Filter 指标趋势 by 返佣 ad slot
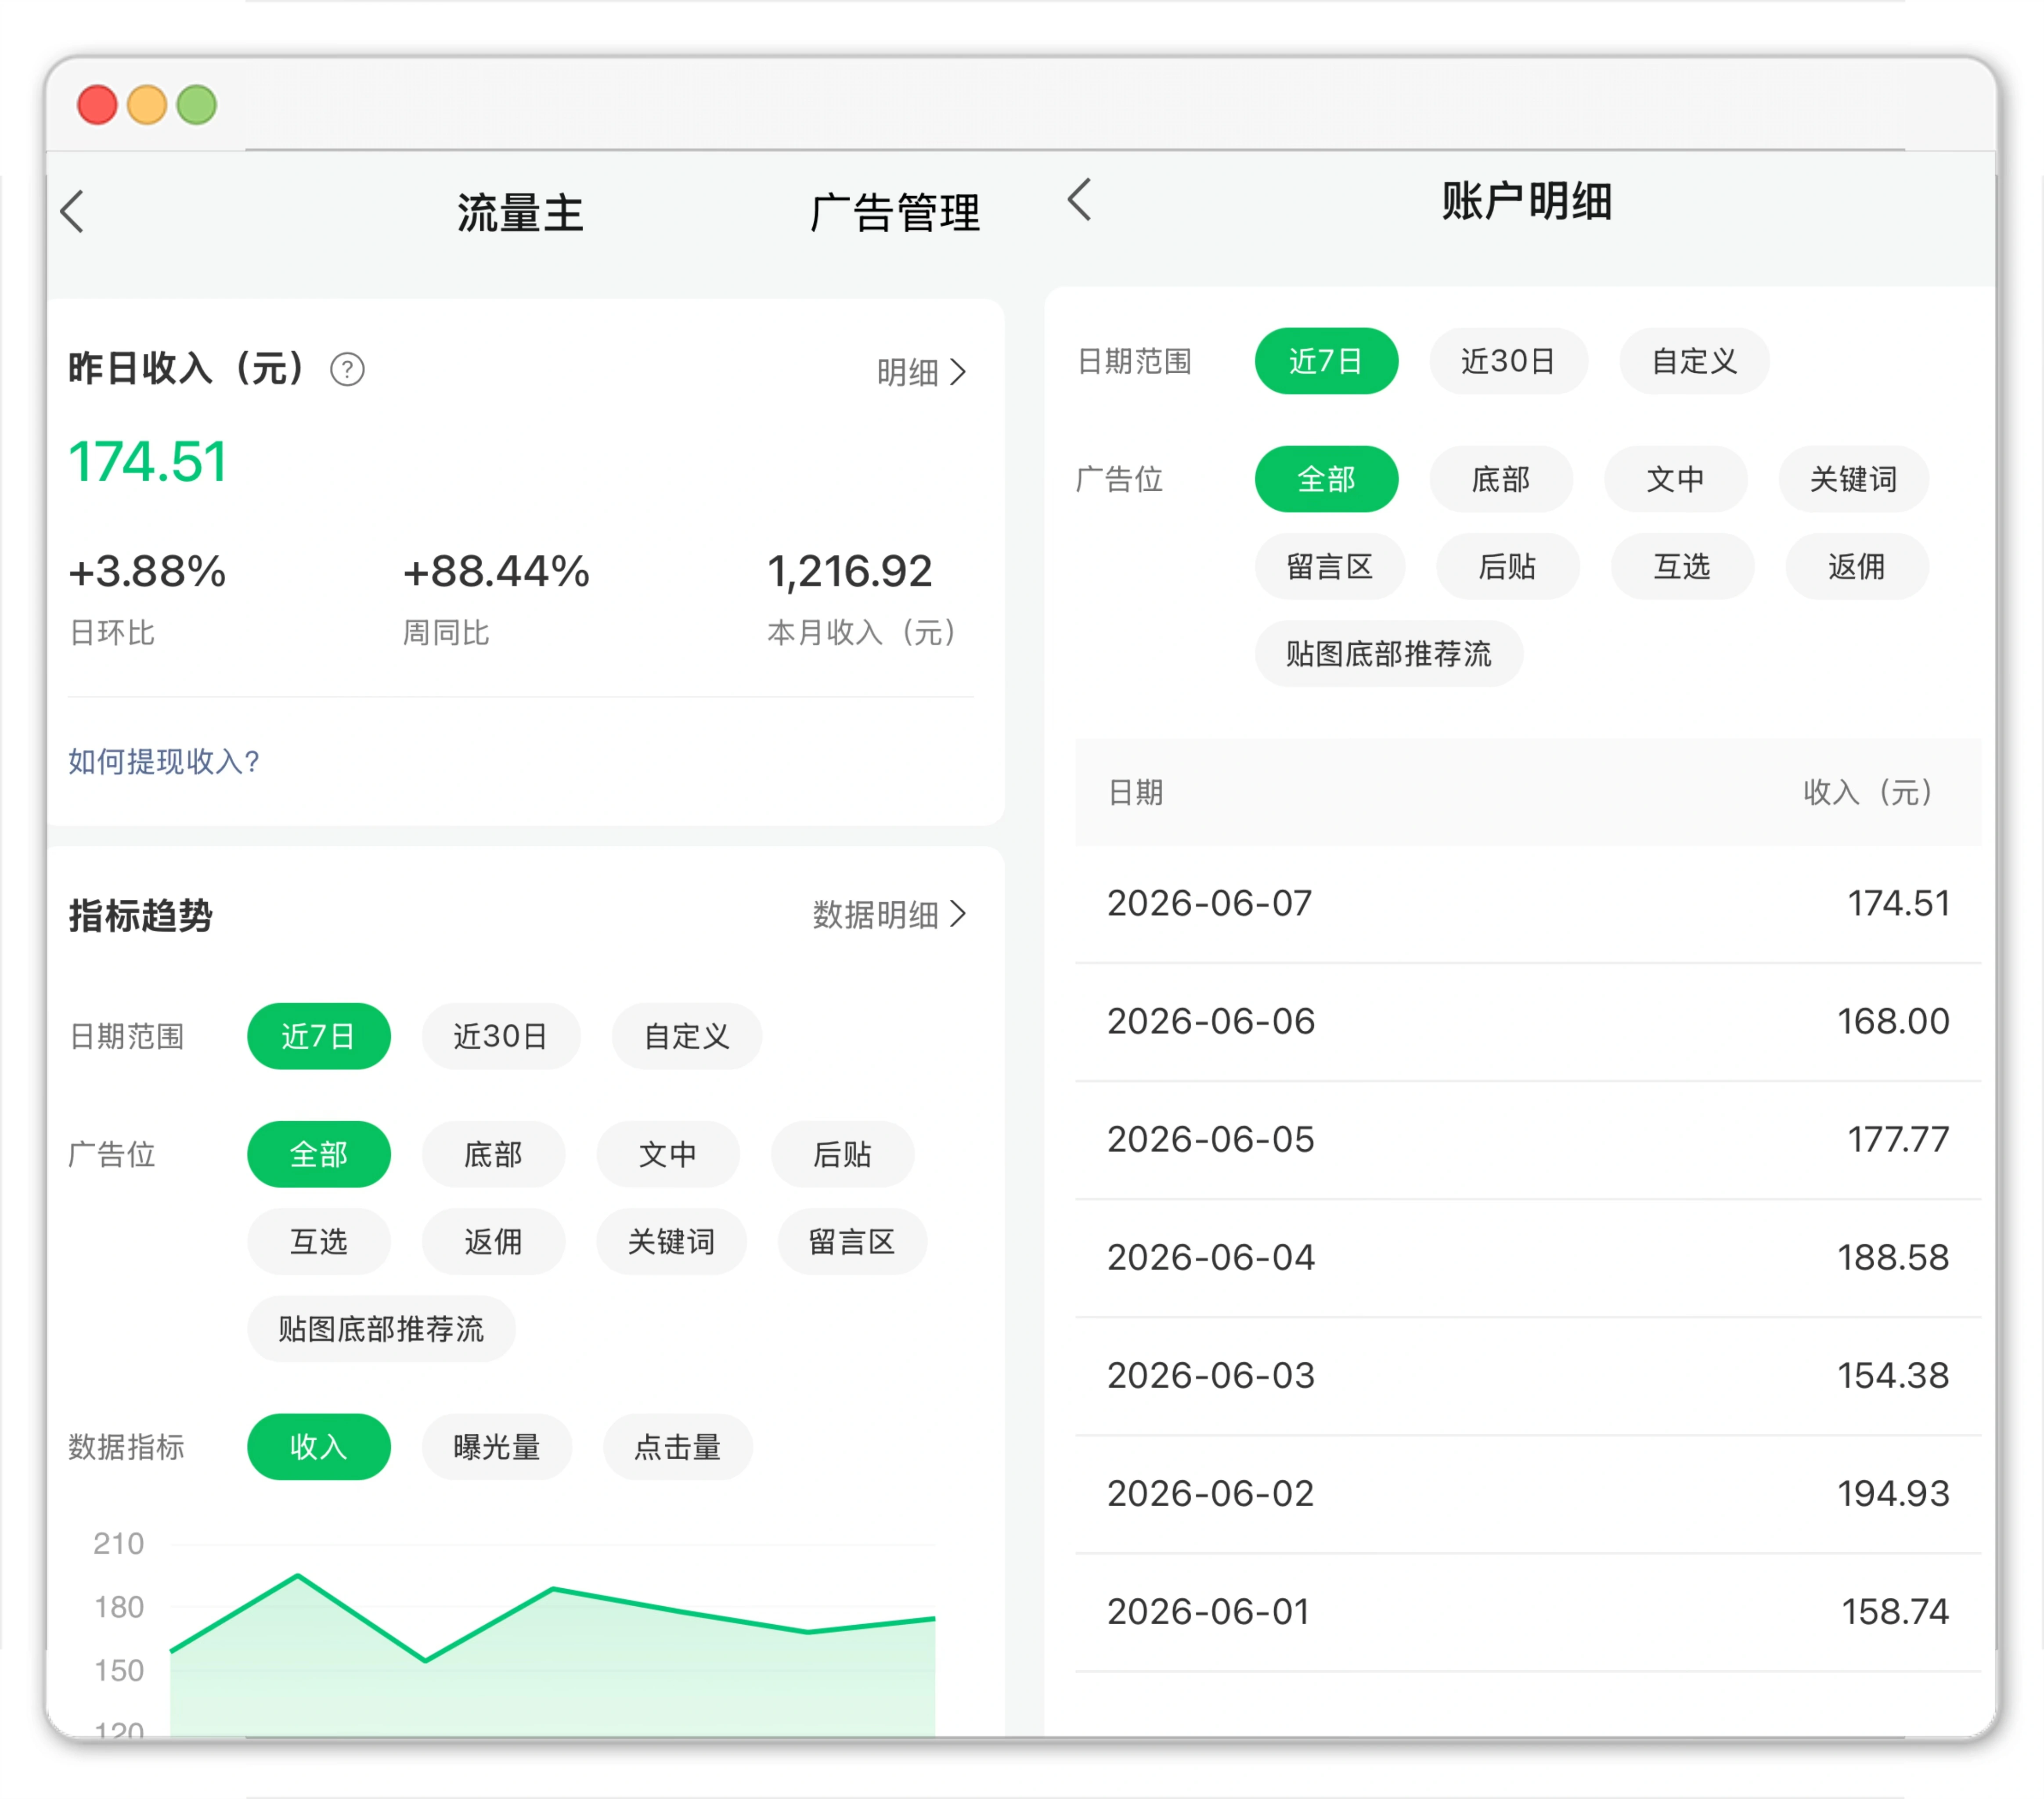 [x=494, y=1242]
